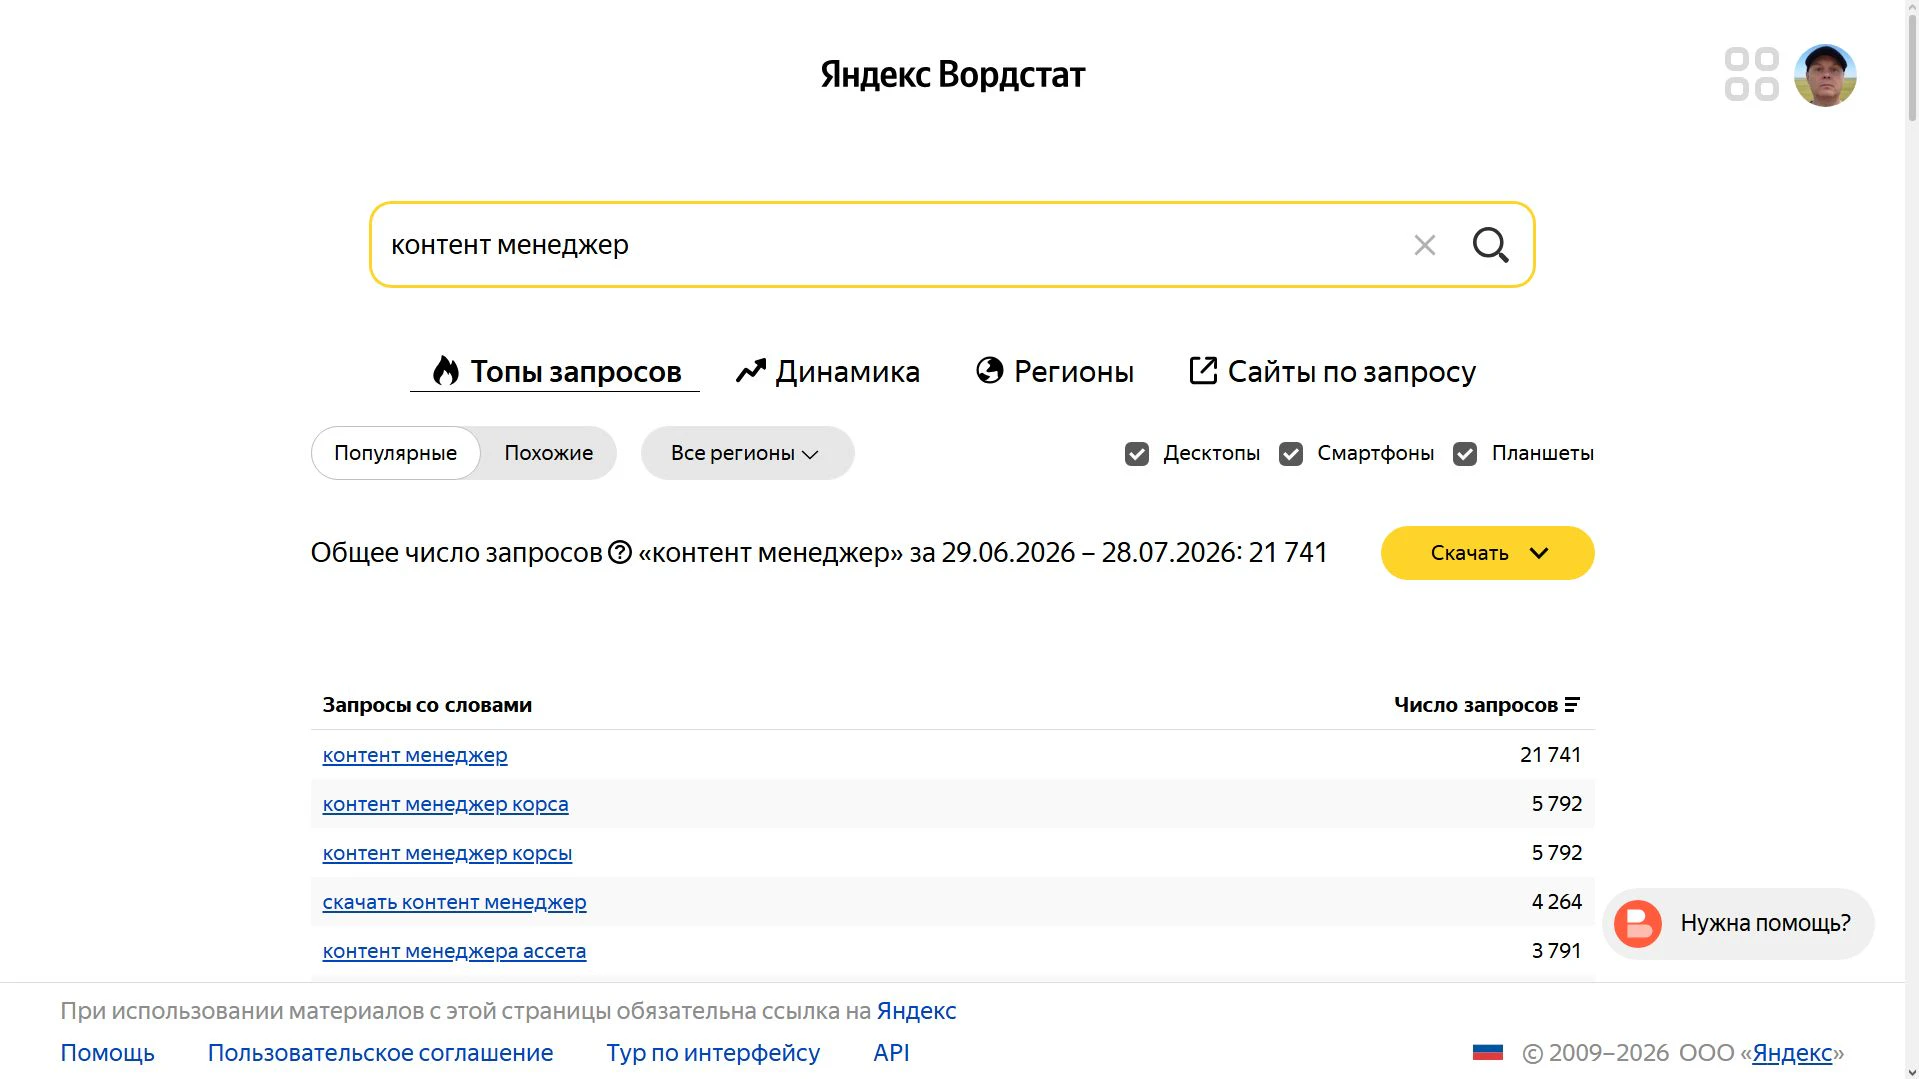Open the Динамика tab
This screenshot has width=1919, height=1079.
pyautogui.click(x=827, y=371)
